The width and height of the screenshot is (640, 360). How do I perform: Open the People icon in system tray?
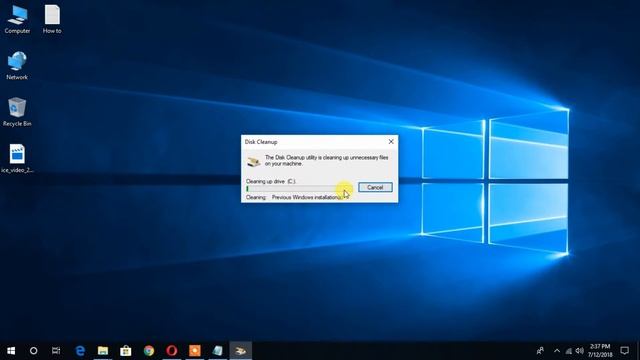(x=540, y=351)
